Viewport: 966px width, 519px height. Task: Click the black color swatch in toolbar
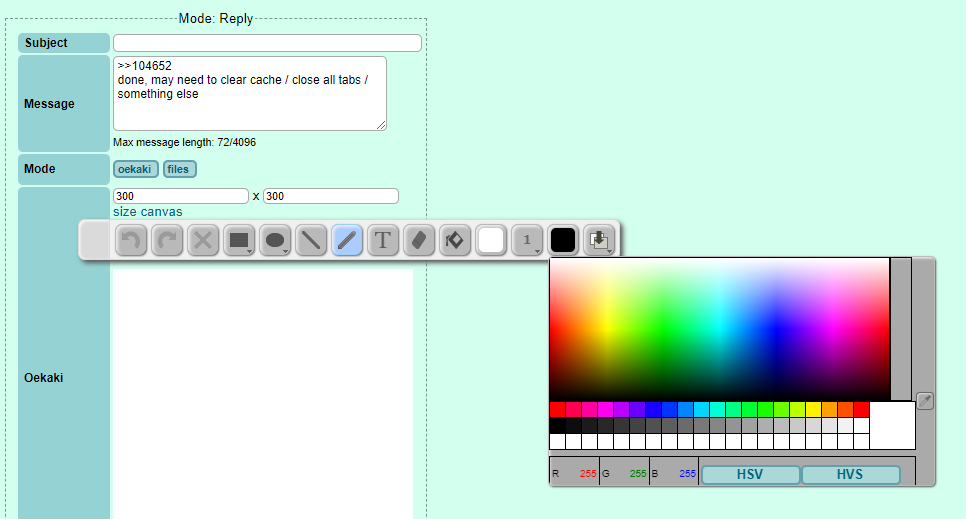(x=563, y=240)
